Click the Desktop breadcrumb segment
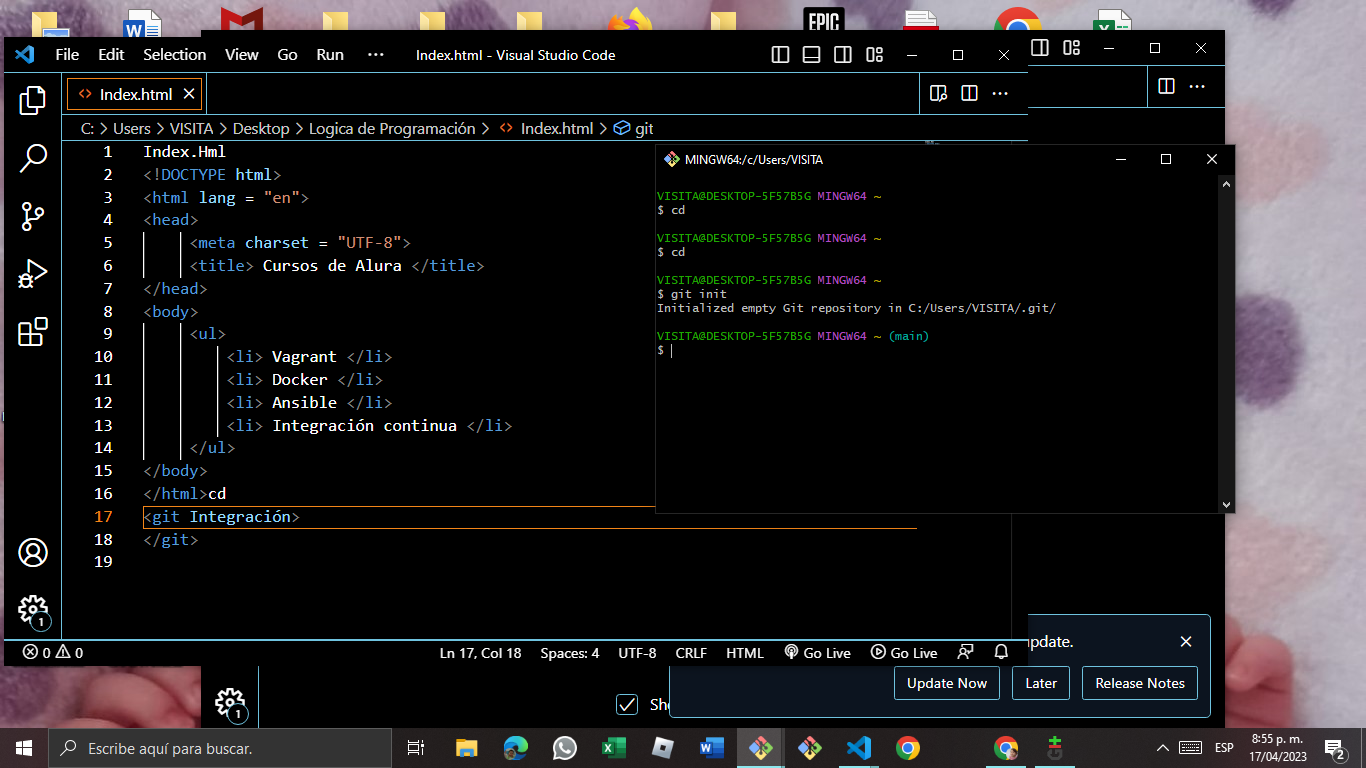 tap(261, 129)
